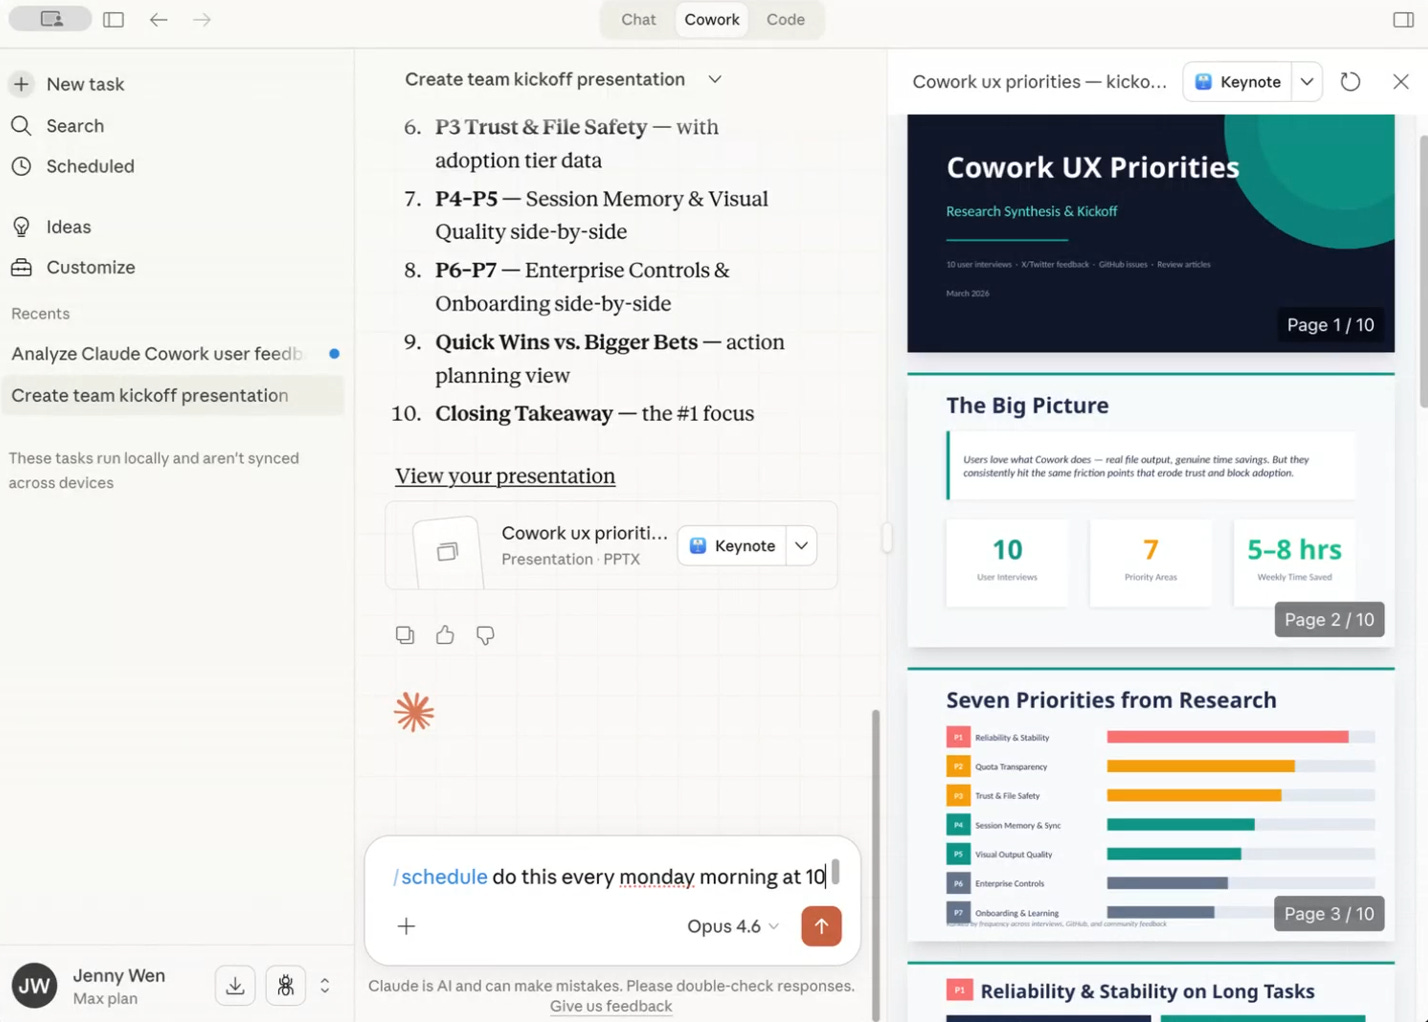Click into the message input field
1428x1022 pixels.
pyautogui.click(x=610, y=877)
